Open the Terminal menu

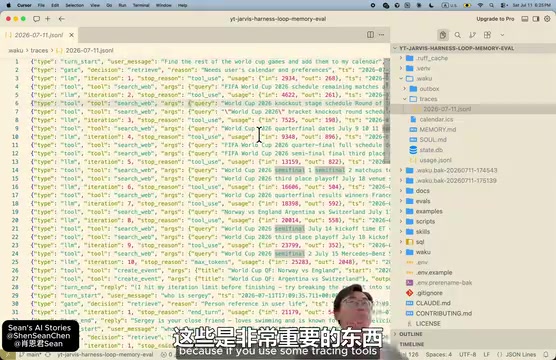tap(141, 5)
